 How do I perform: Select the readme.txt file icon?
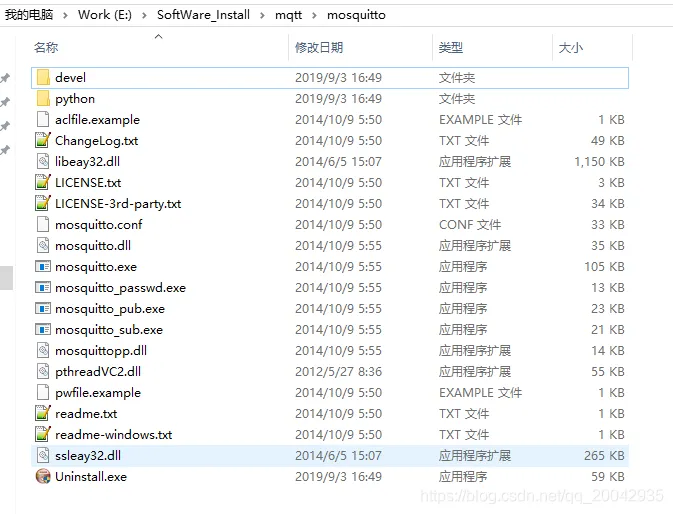point(43,414)
